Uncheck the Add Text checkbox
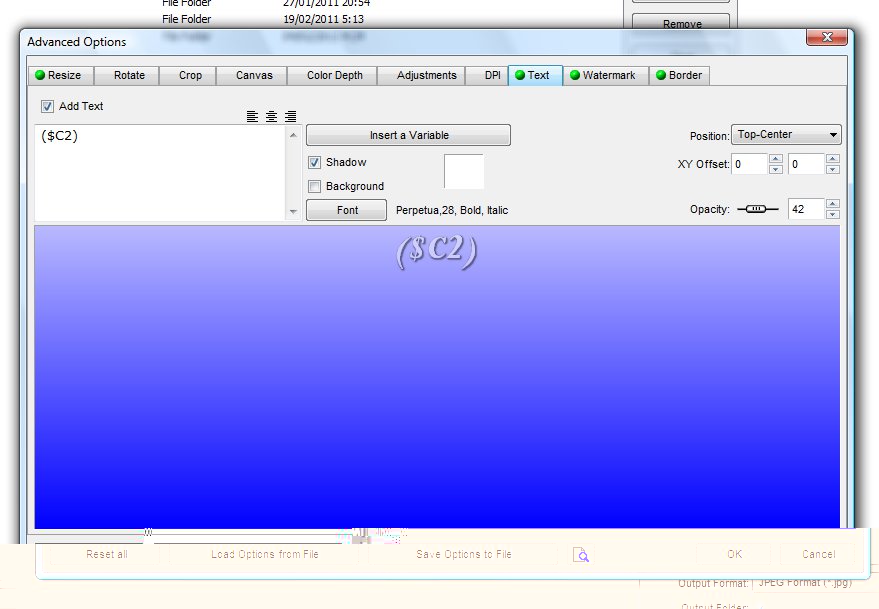879x609 pixels. click(47, 106)
